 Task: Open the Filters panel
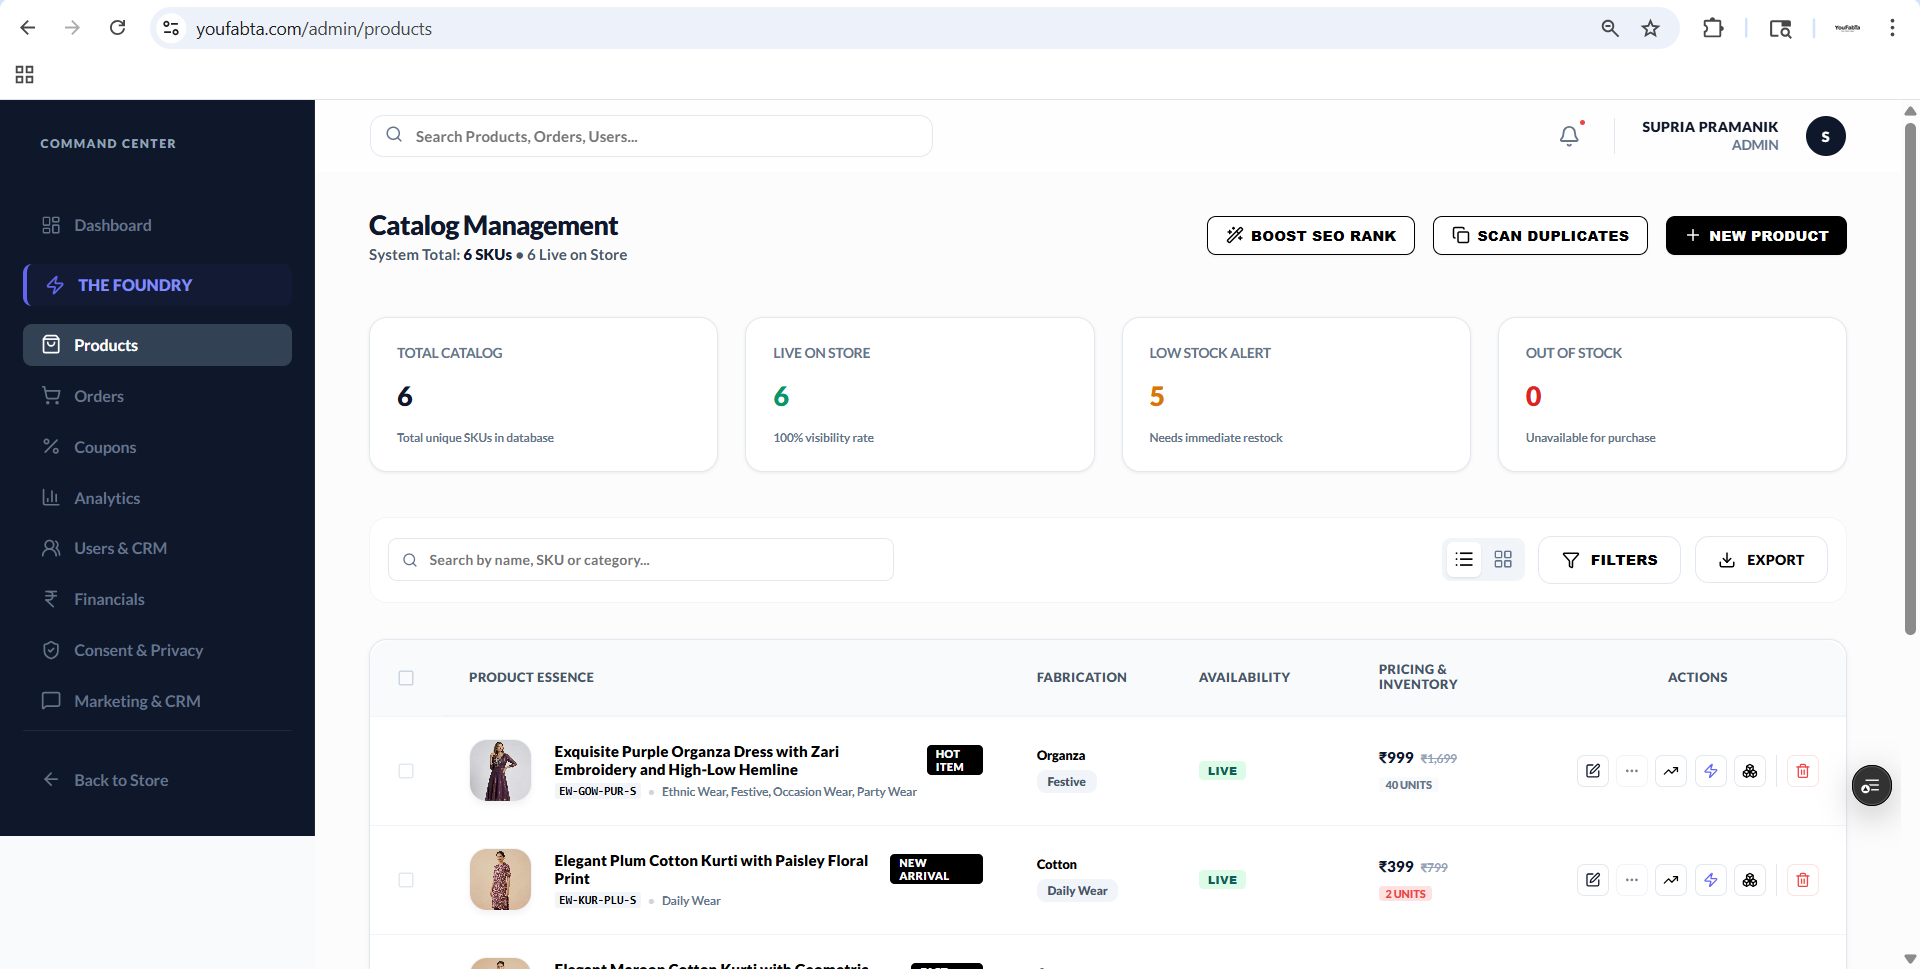(1609, 560)
